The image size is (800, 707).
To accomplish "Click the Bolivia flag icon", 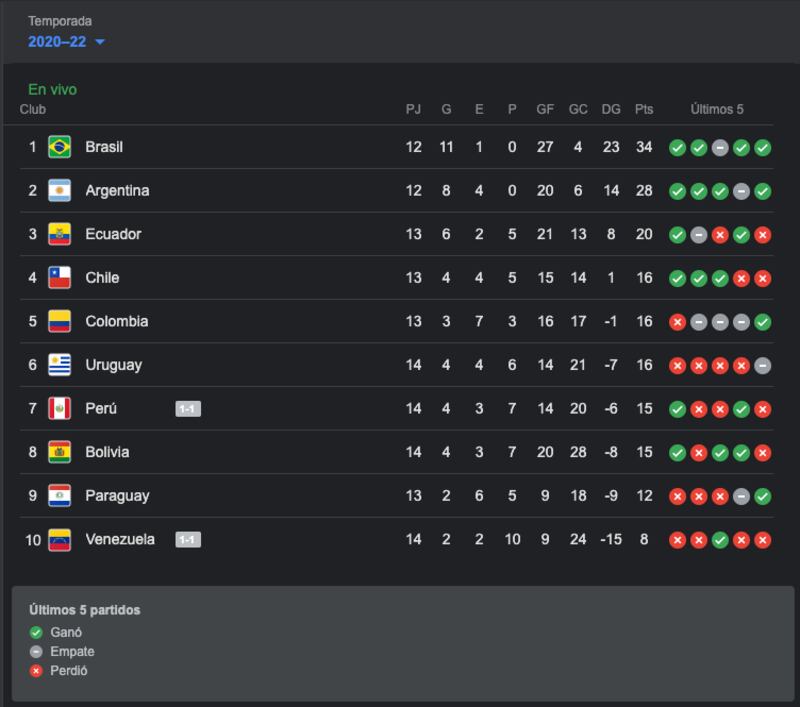I will click(59, 452).
